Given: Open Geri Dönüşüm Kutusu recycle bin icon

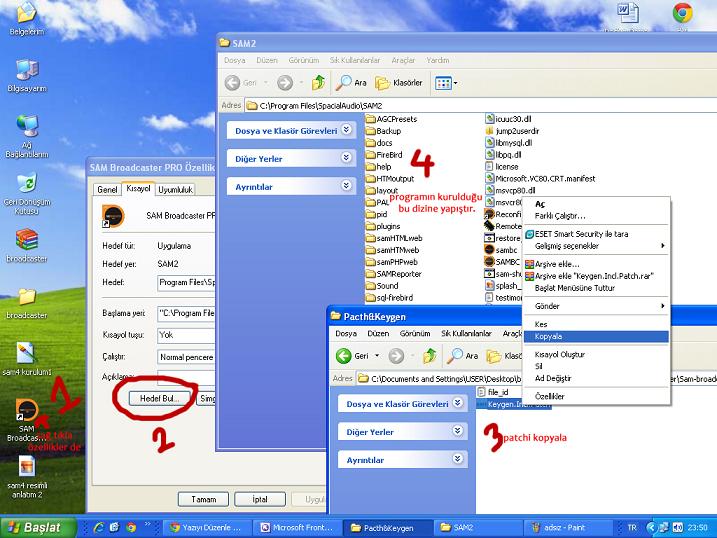Looking at the screenshot, I should pos(27,194).
